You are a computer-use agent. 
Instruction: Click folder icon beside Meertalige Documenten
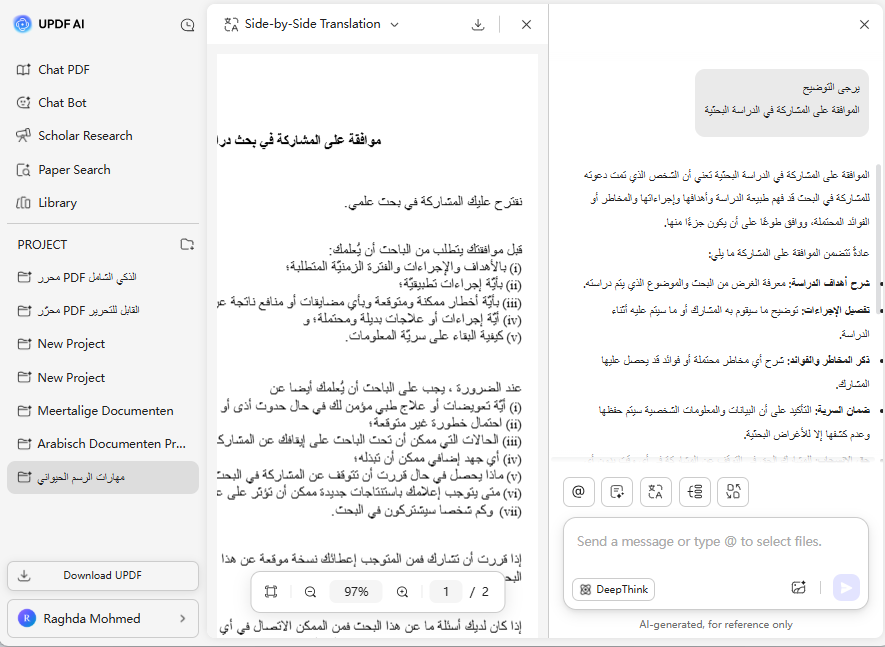coord(24,411)
